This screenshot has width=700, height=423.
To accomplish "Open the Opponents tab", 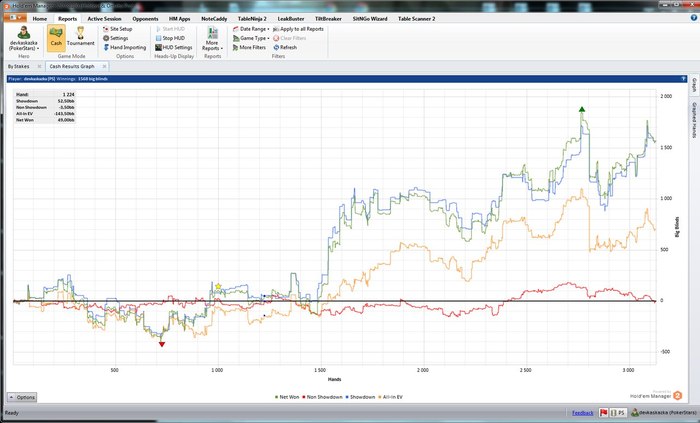I will (146, 19).
